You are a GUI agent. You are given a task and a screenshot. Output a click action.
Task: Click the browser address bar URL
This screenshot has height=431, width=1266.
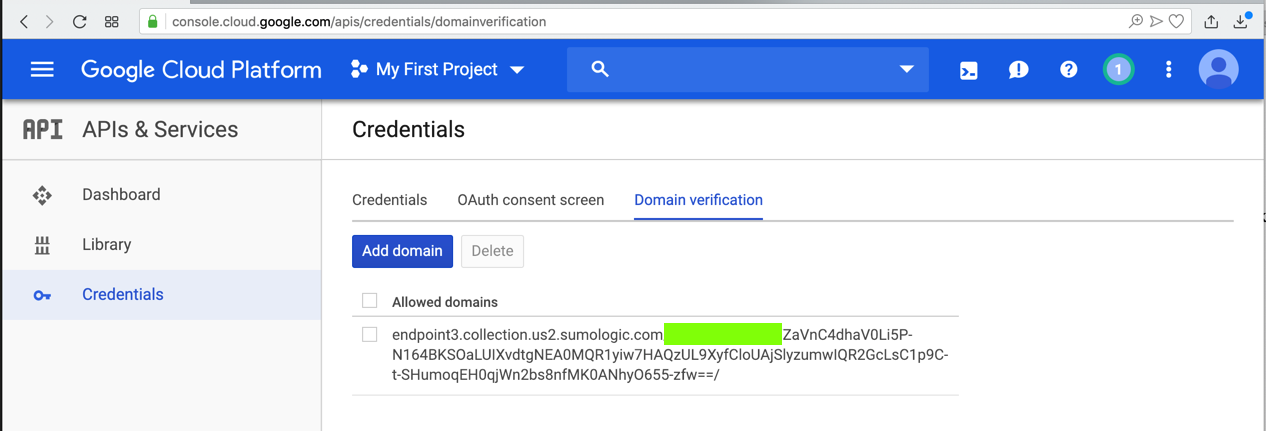(x=360, y=21)
